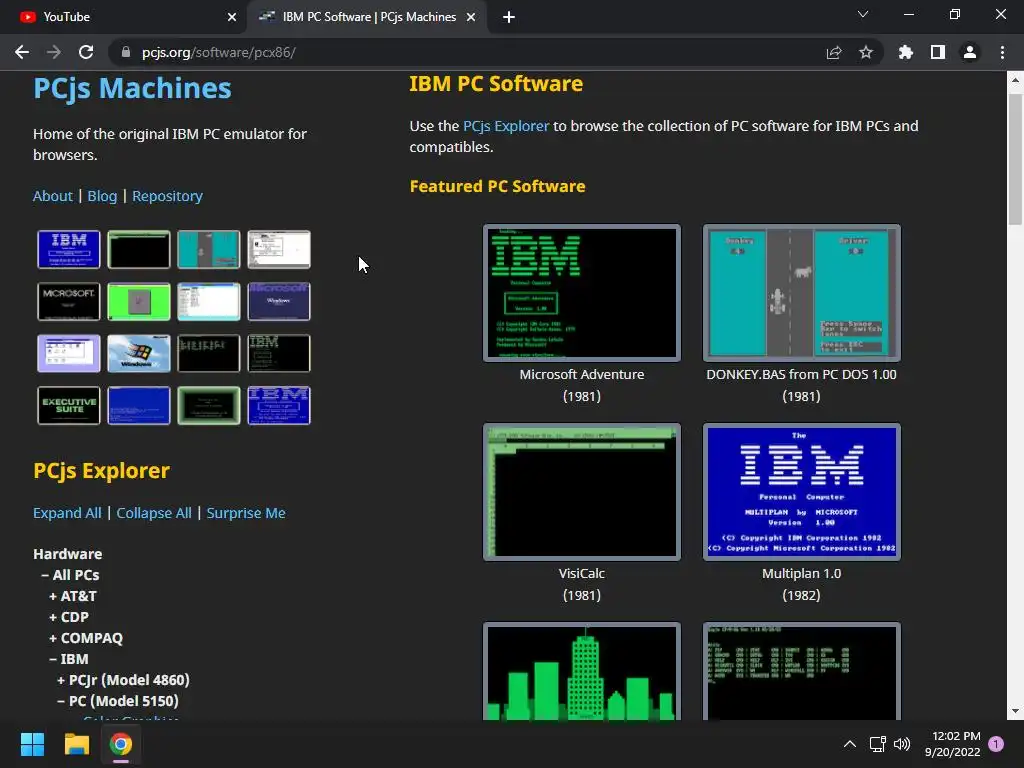Bookmark this page with star icon
The height and width of the screenshot is (768, 1024).
[x=866, y=52]
